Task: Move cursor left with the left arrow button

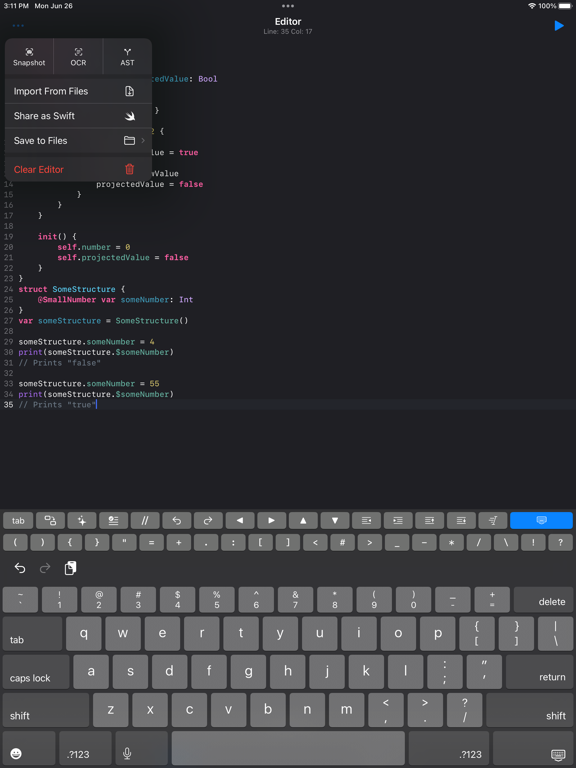Action: pyautogui.click(x=240, y=520)
